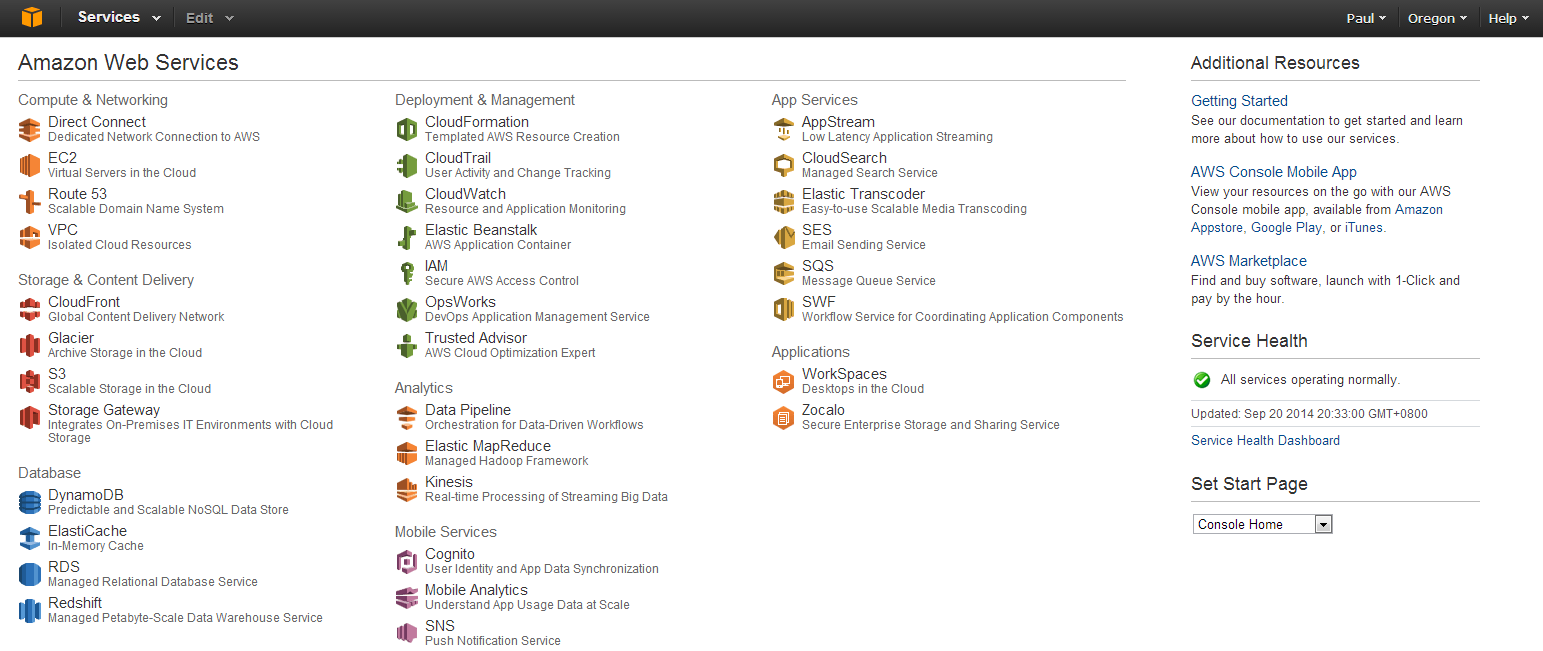Click the Glacier icon
1543x651 pixels.
click(30, 346)
